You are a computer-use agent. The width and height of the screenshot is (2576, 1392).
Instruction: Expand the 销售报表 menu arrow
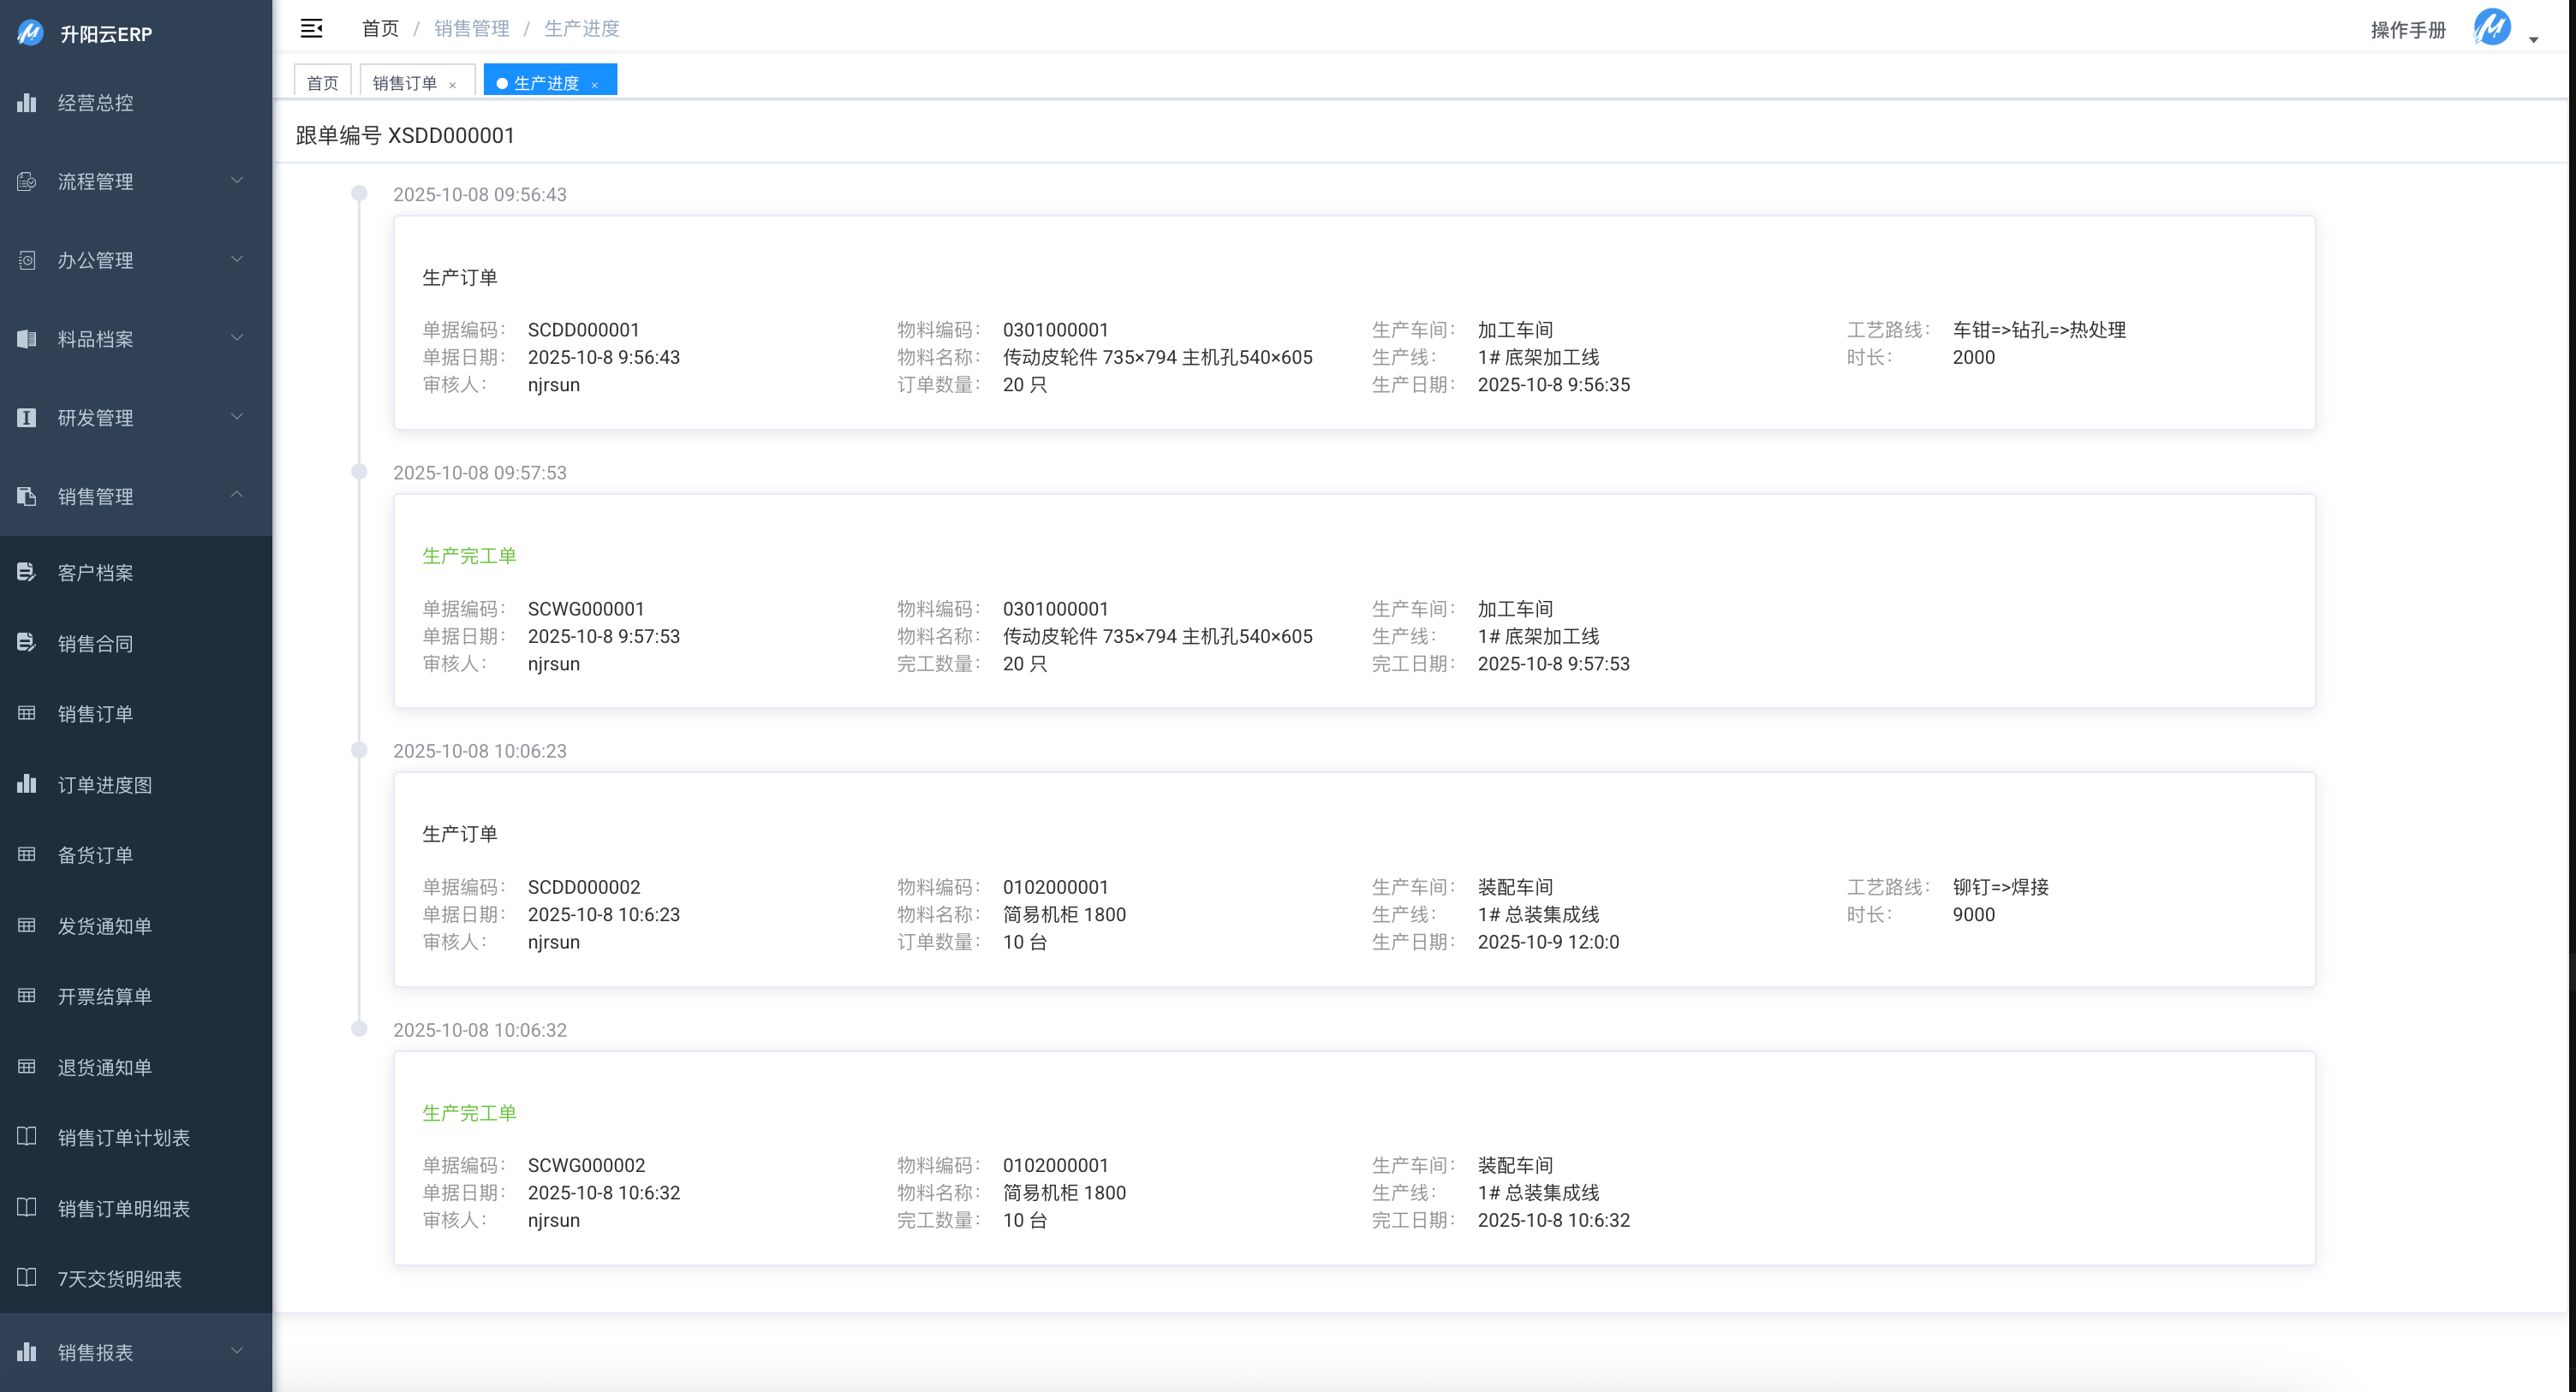pos(237,1351)
